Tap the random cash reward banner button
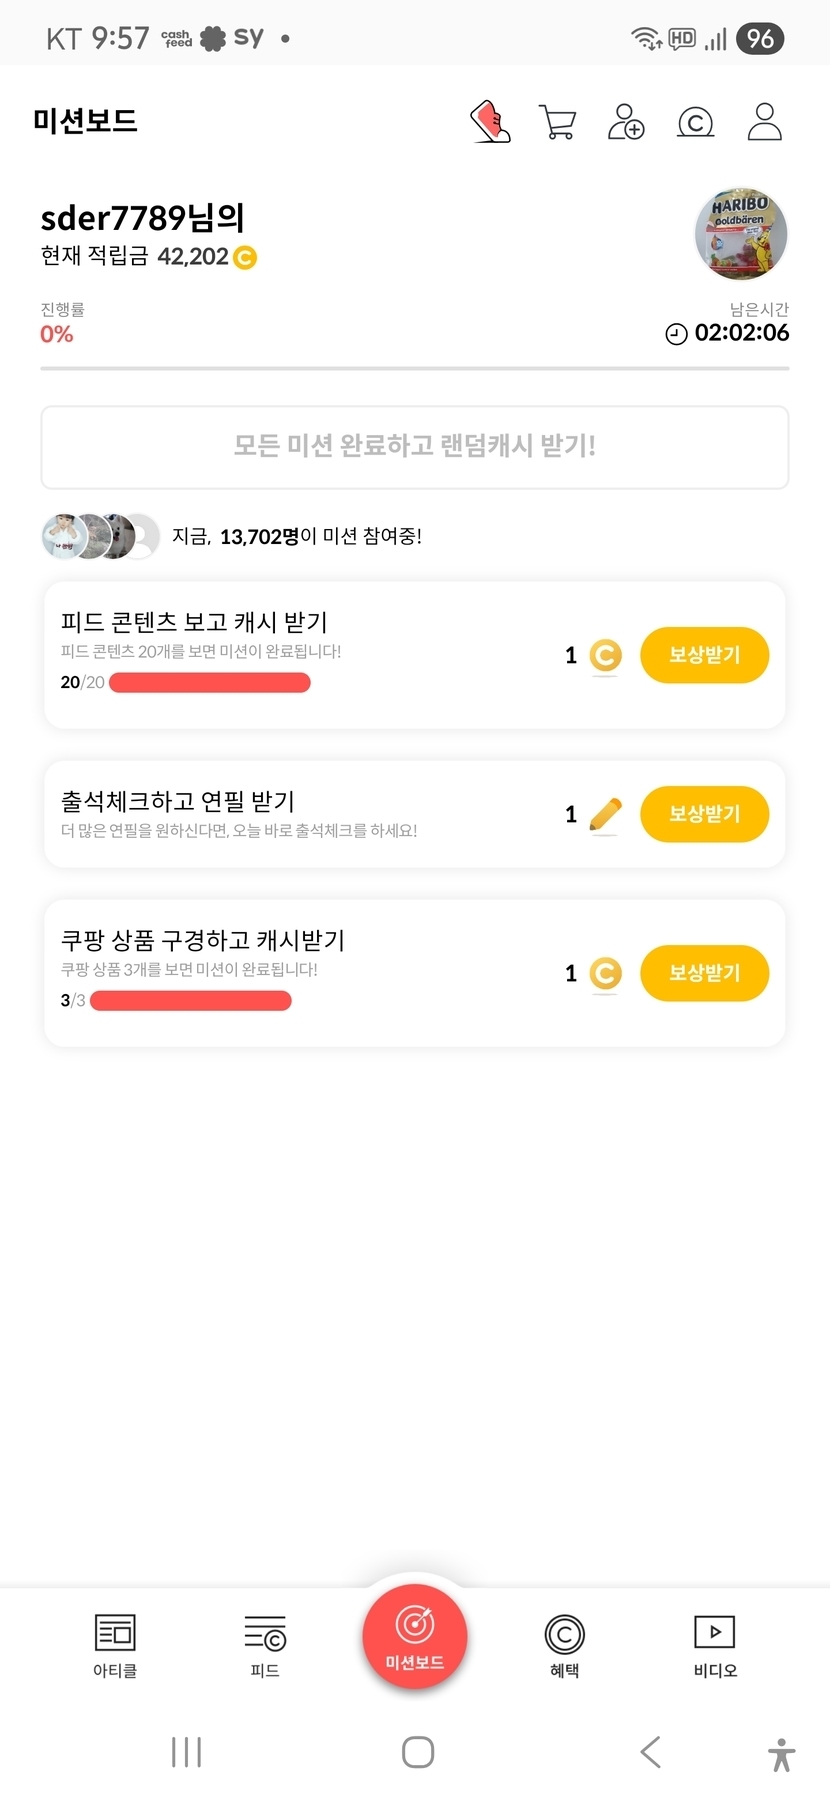 click(x=414, y=447)
